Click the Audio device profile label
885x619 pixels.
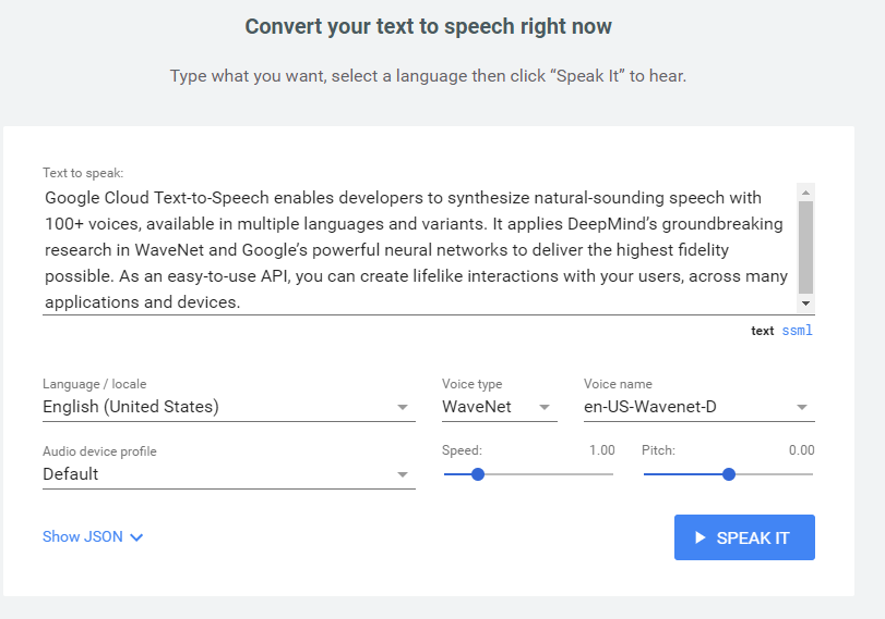click(x=99, y=451)
